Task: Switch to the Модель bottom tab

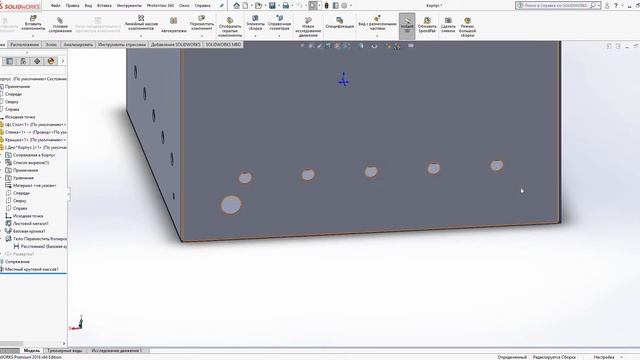Action: click(x=31, y=350)
